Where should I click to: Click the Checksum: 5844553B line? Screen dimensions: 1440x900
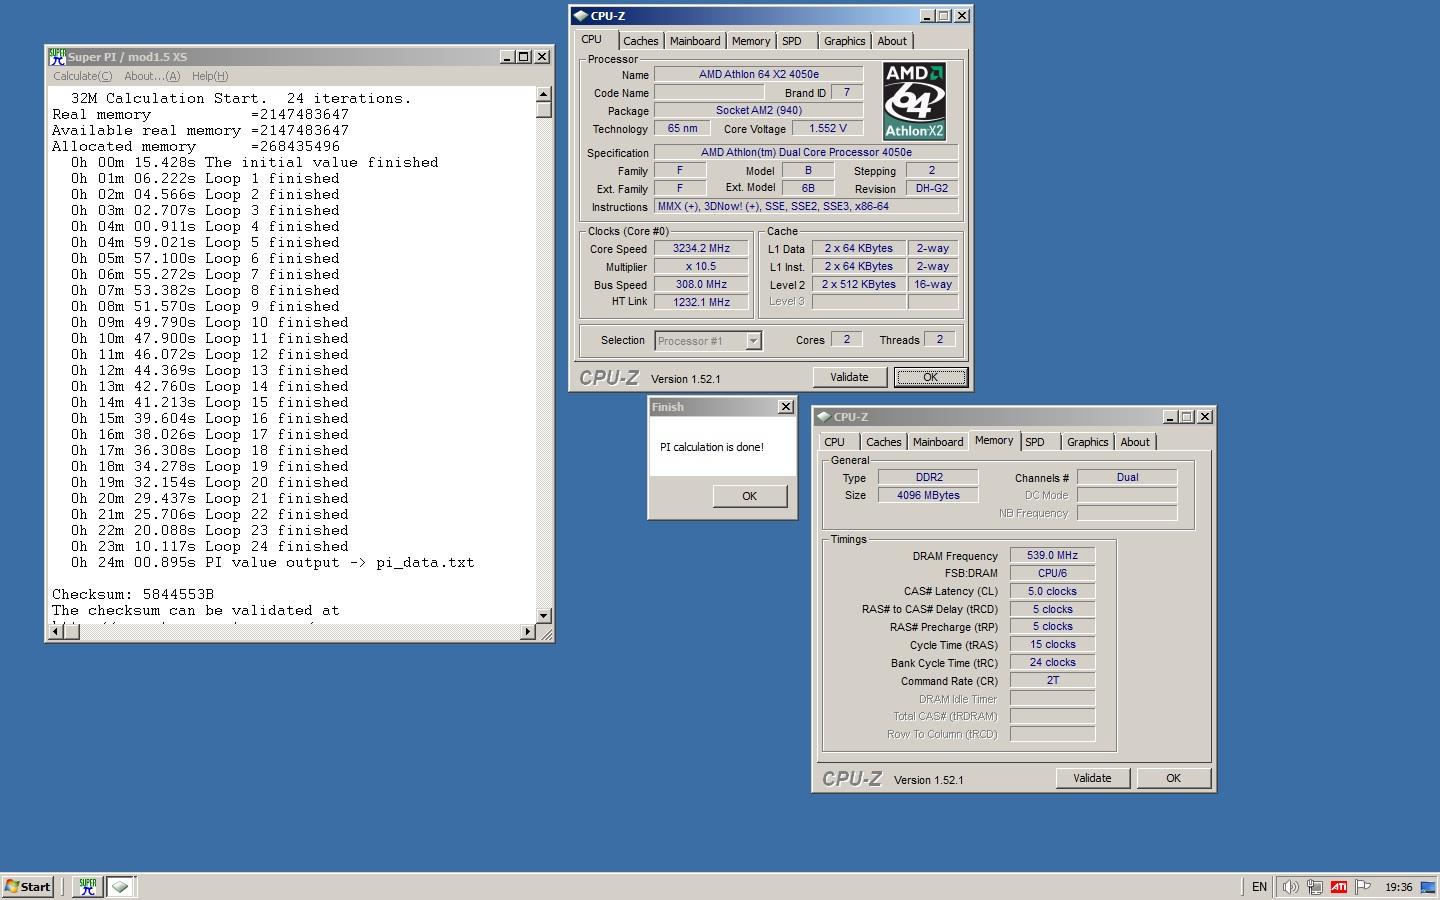tap(133, 594)
